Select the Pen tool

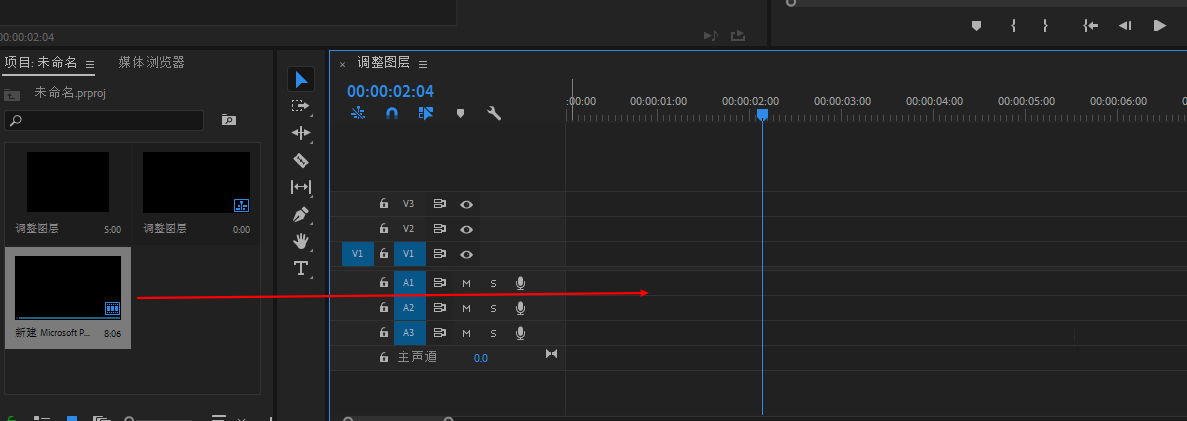[x=301, y=214]
